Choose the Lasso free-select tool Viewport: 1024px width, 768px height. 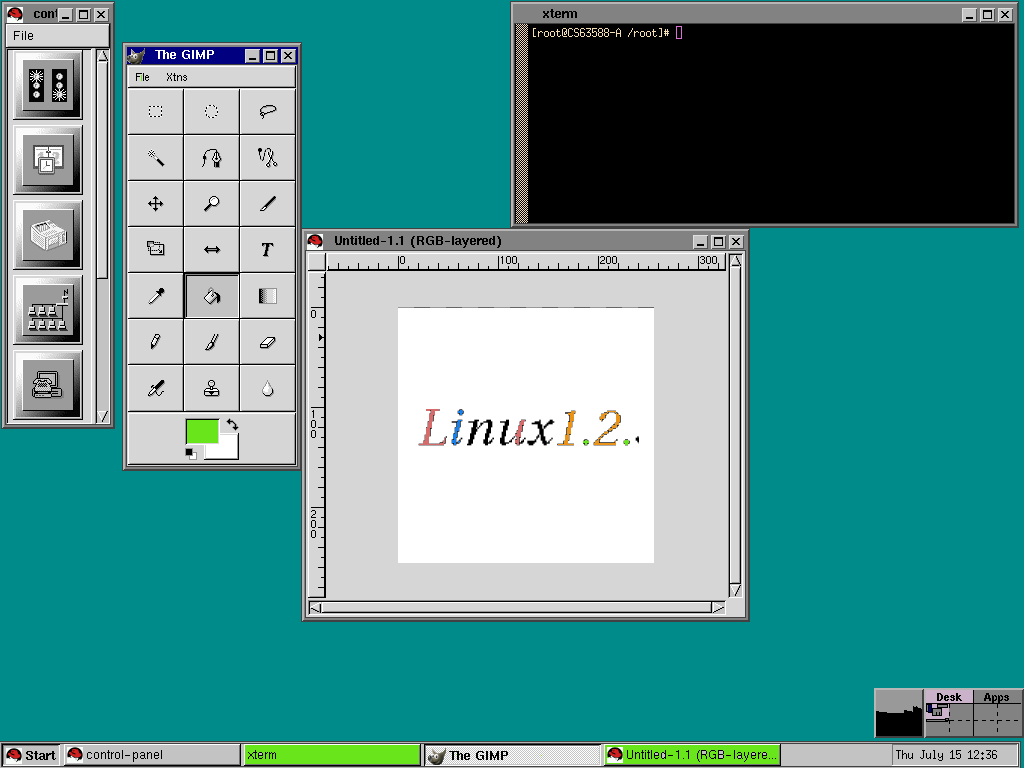pyautogui.click(x=267, y=112)
